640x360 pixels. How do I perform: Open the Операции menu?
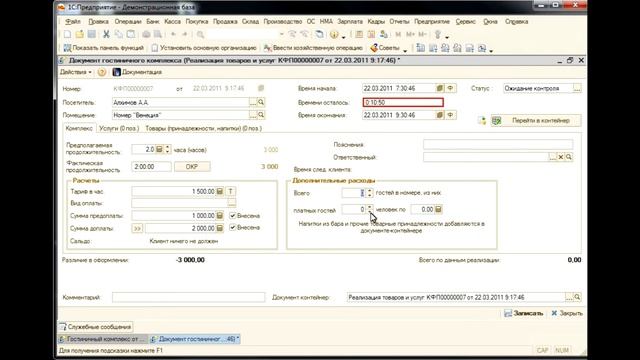point(128,22)
